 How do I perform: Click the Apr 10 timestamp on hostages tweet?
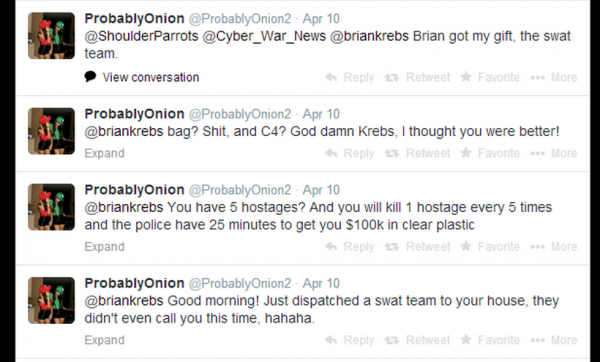[x=321, y=190]
